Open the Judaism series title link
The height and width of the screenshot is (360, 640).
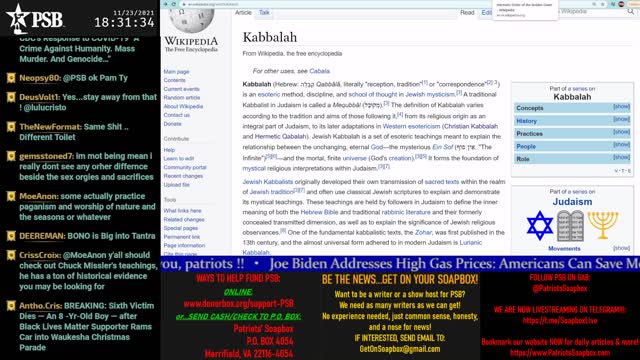pos(572,202)
